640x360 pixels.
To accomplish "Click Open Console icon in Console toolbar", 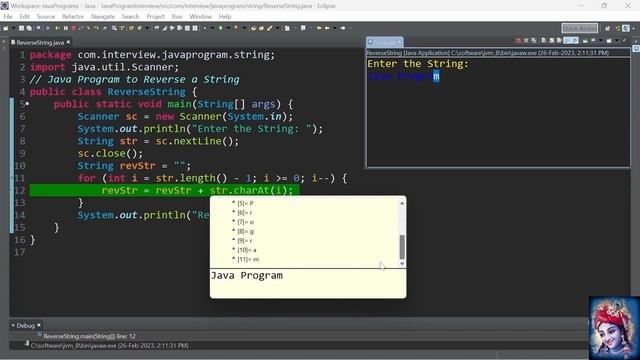I will coord(609,40).
